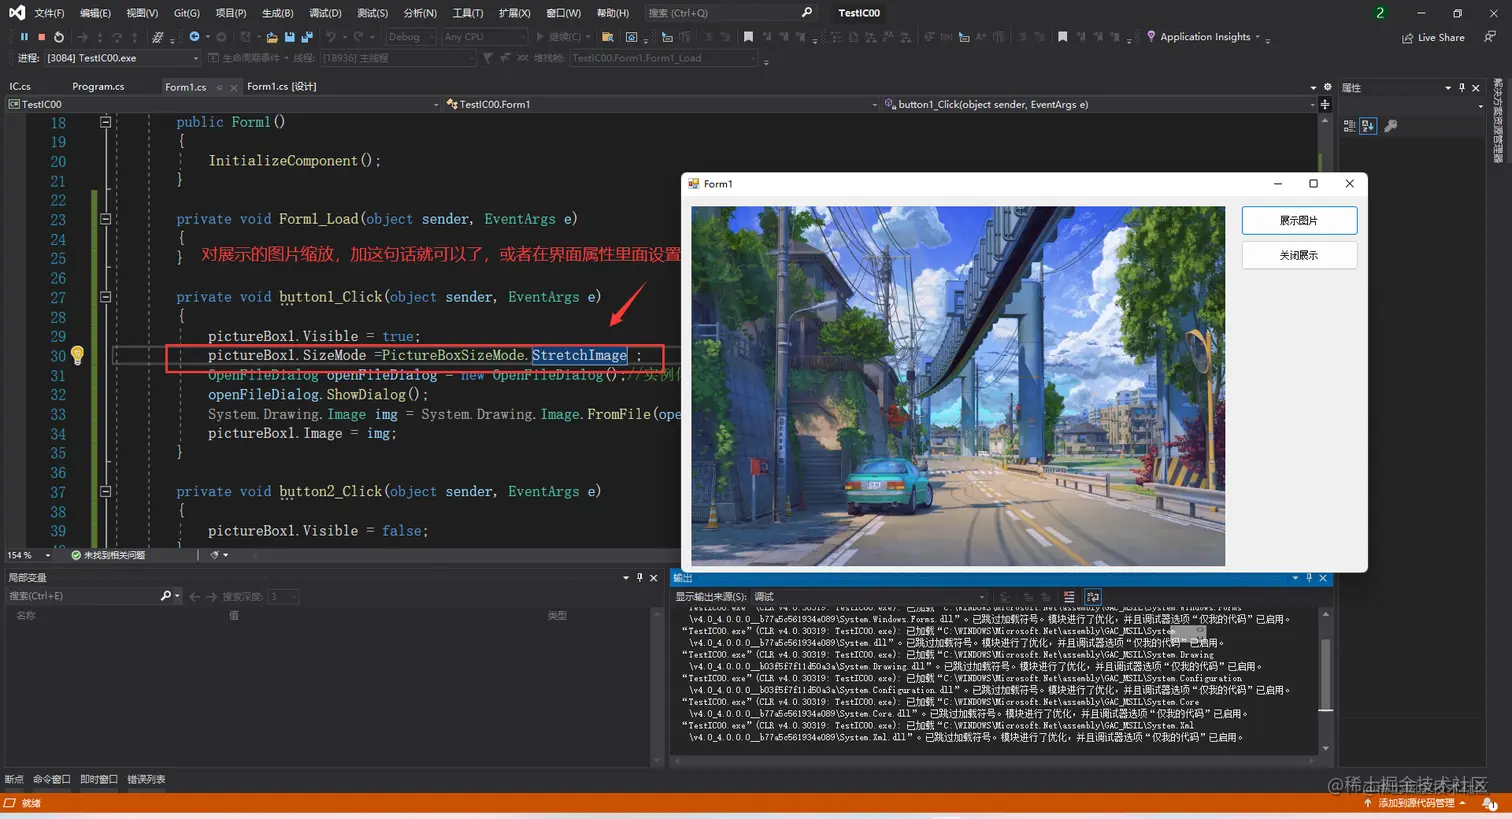The height and width of the screenshot is (819, 1512).
Task: Collapse the Form1() constructor at line 18
Action: pos(105,122)
